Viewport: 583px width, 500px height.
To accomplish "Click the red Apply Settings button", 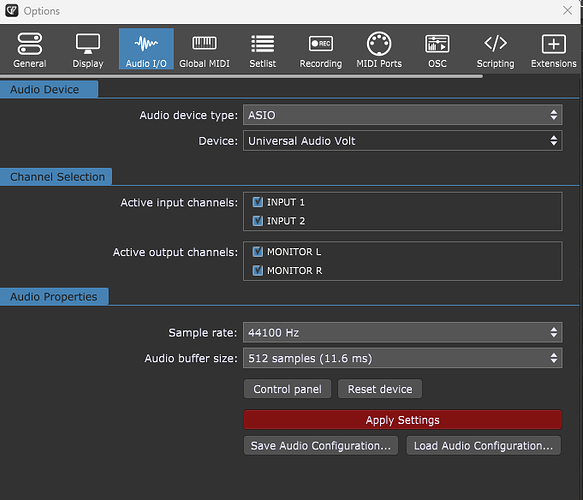I will pyautogui.click(x=403, y=420).
